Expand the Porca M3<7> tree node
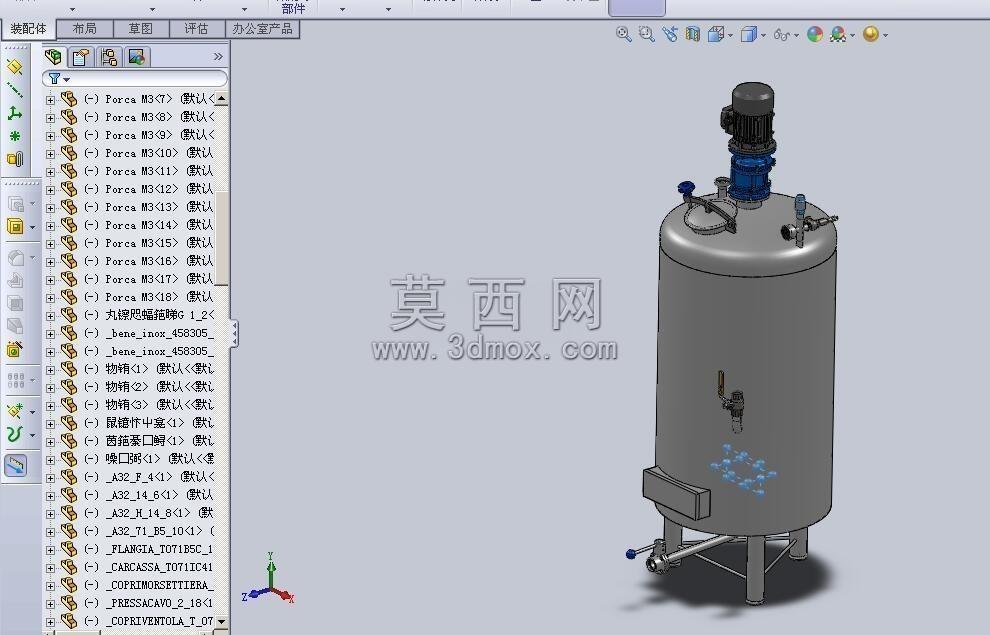990x635 pixels. coord(51,100)
